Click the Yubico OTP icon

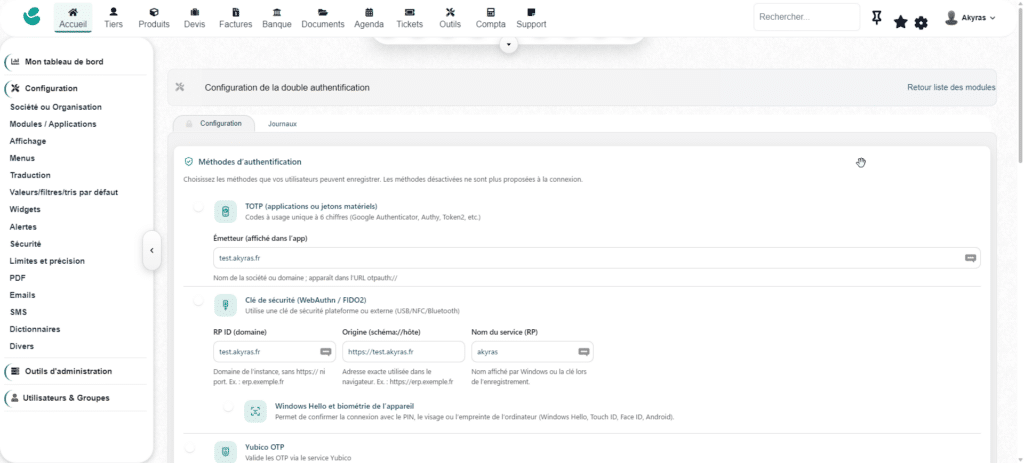[225, 452]
